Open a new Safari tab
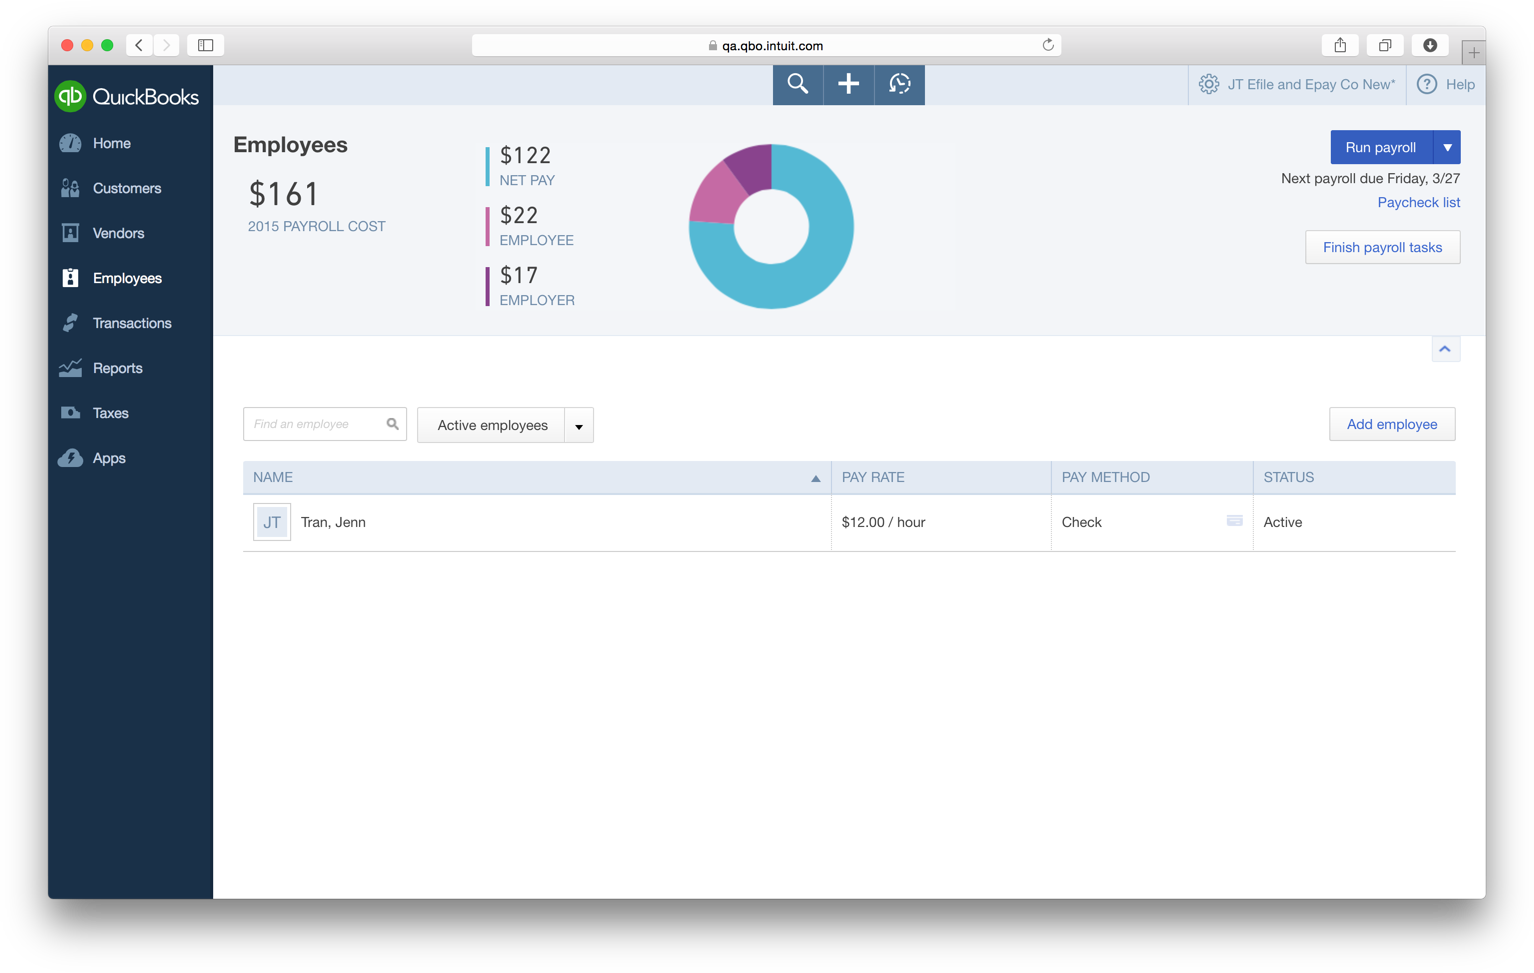Viewport: 1534px width, 973px height. tap(1473, 52)
